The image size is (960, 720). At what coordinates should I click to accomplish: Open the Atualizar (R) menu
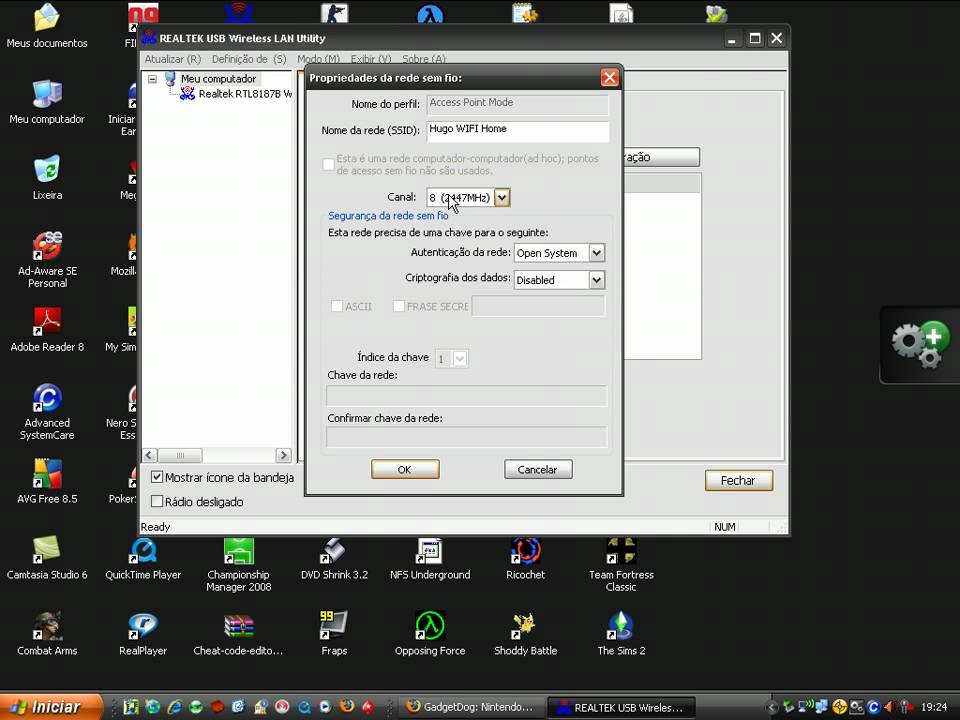click(x=173, y=59)
